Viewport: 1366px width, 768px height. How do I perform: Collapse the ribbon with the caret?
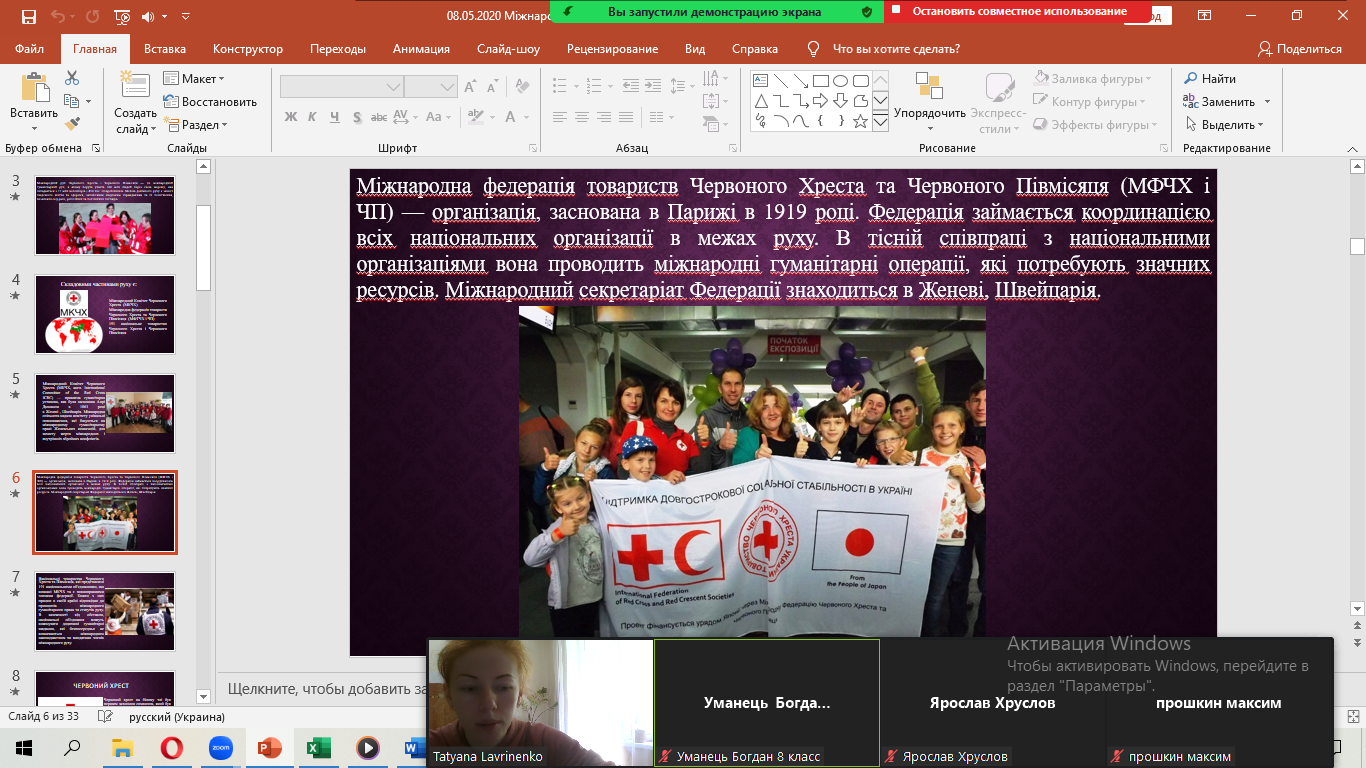[1355, 149]
